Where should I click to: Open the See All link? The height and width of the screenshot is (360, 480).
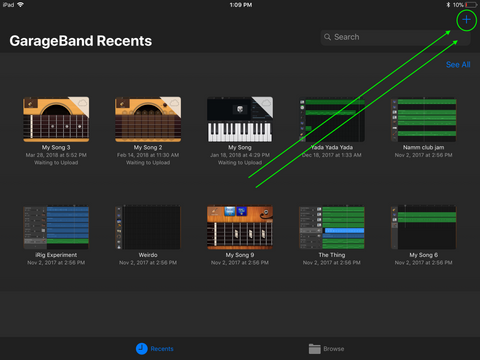tap(458, 65)
